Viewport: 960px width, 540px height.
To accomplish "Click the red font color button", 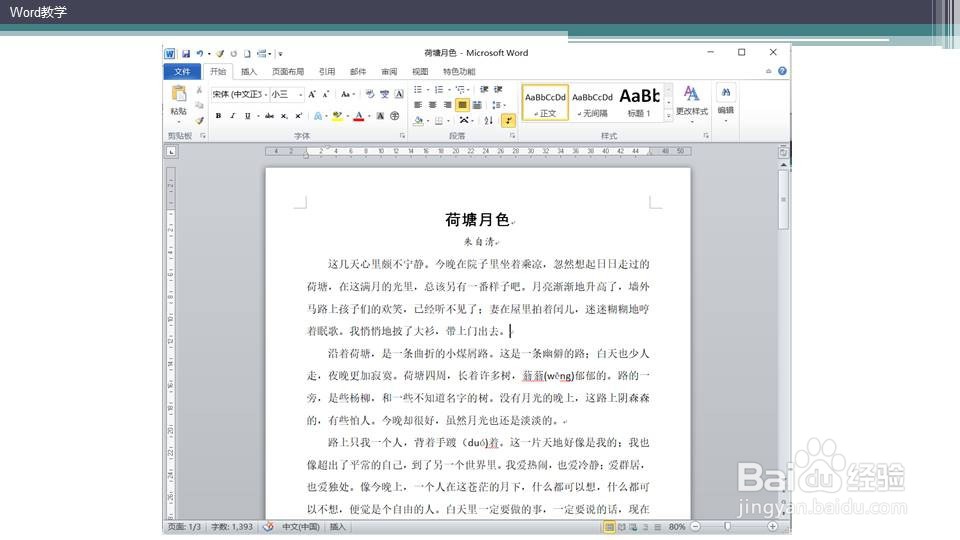I will 359,116.
